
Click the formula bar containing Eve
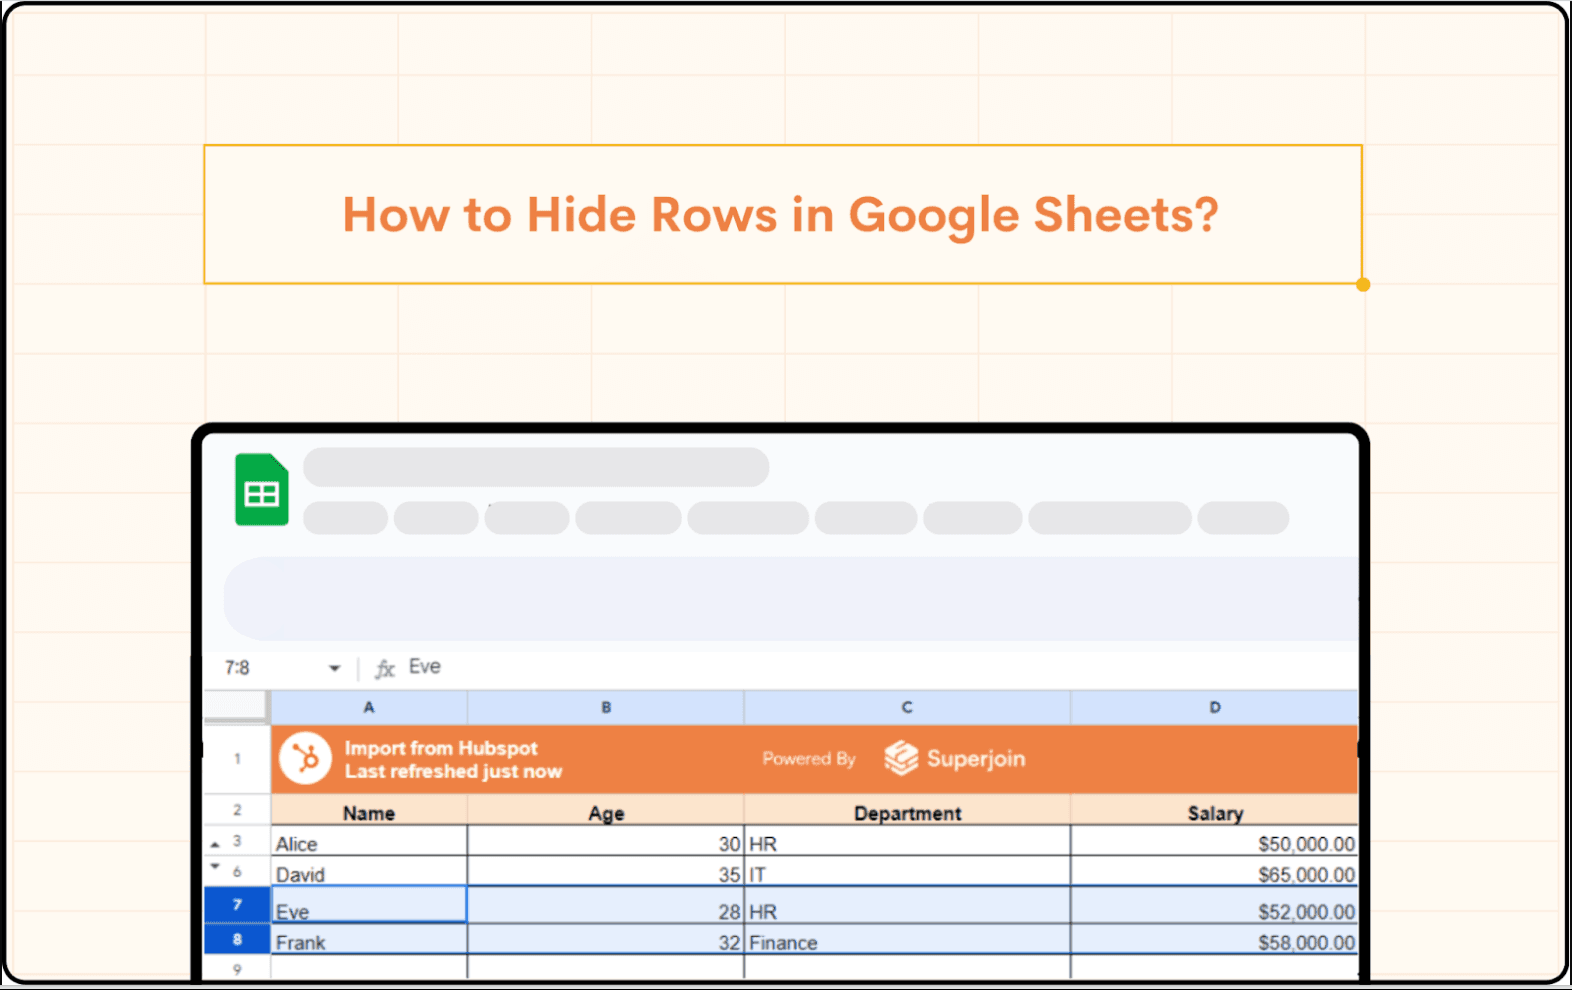[x=880, y=667]
